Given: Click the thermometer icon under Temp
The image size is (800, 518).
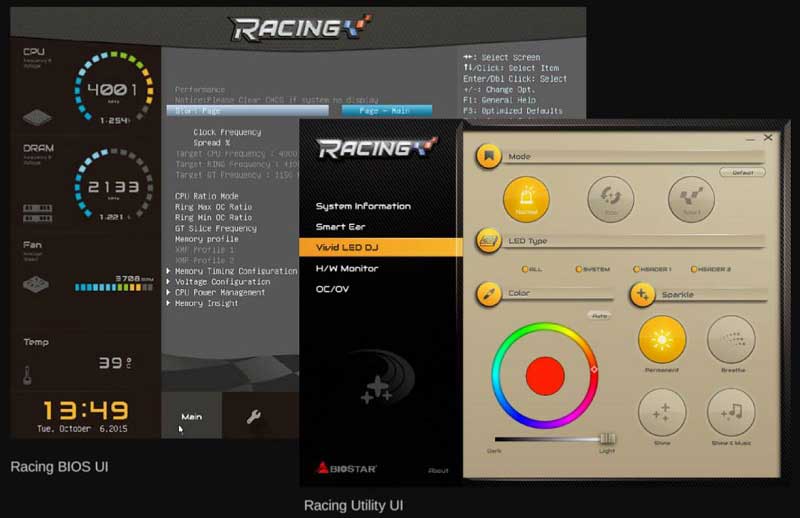Looking at the screenshot, I should click(27, 376).
